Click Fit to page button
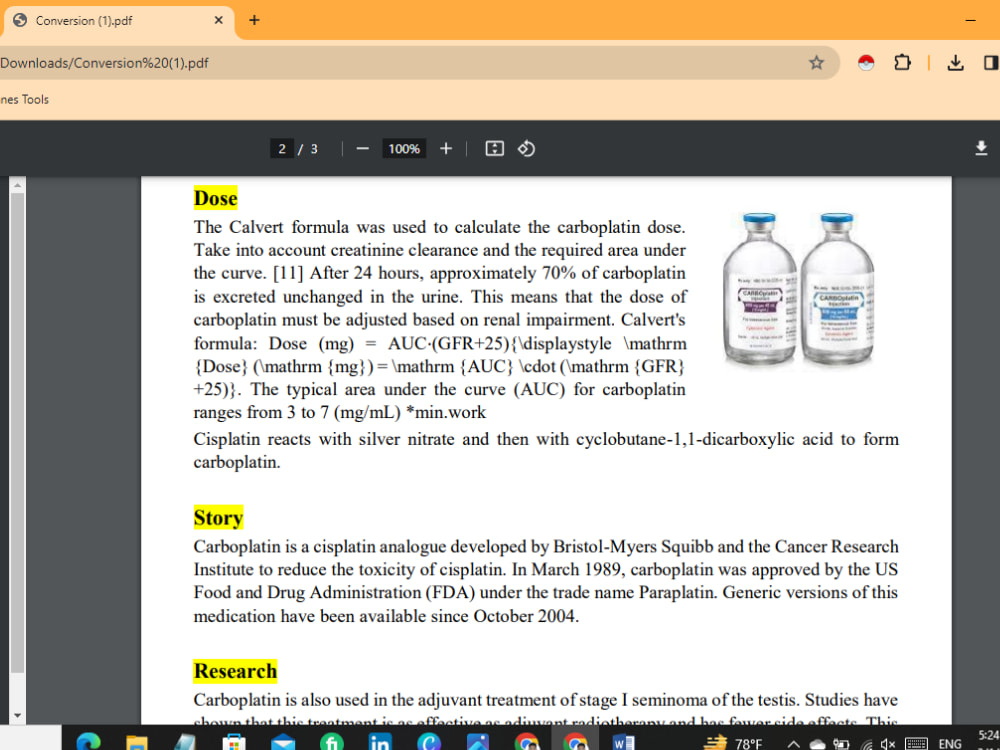The width and height of the screenshot is (1000, 750). coord(494,149)
